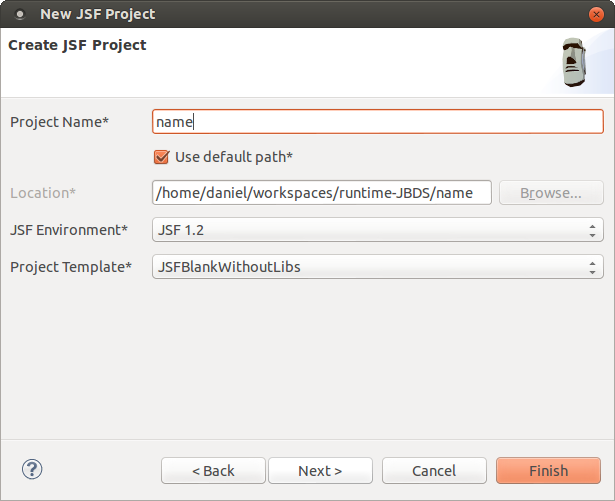Open the Project Template combo box
Viewport: 615px width, 501px height.
[377, 267]
